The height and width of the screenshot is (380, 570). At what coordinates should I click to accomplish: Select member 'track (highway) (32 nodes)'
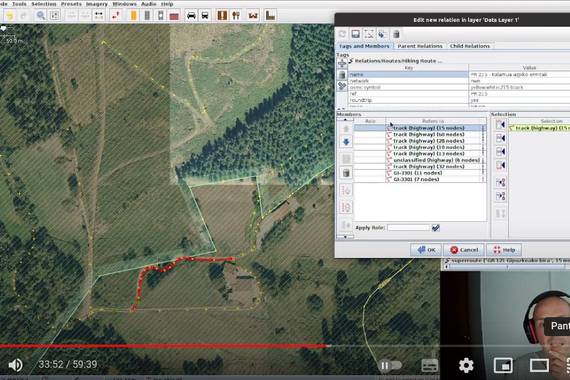pyautogui.click(x=420, y=167)
